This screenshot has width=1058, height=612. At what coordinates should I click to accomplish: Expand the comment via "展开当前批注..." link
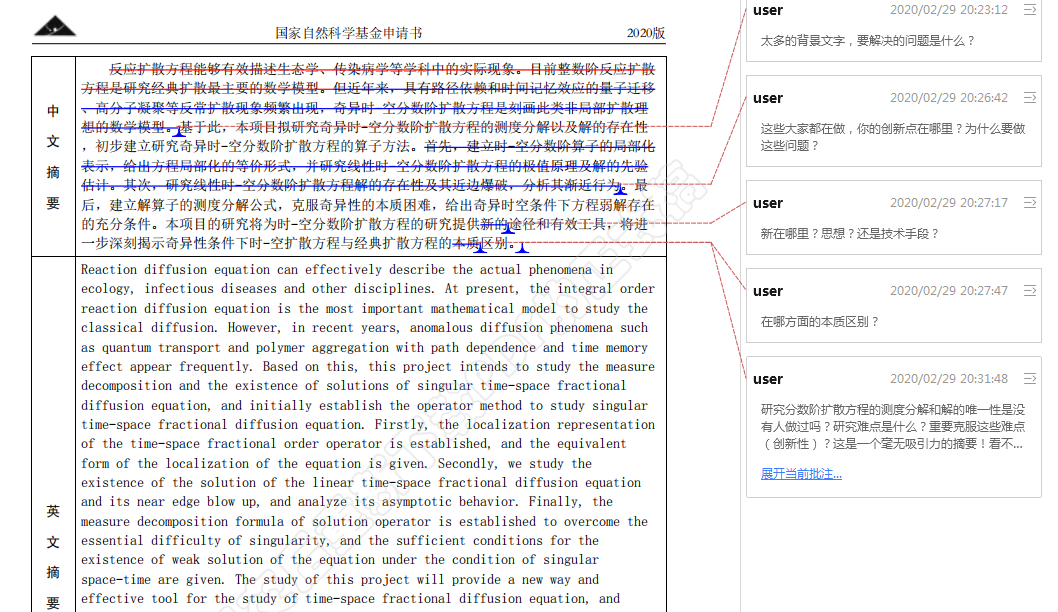tap(801, 473)
